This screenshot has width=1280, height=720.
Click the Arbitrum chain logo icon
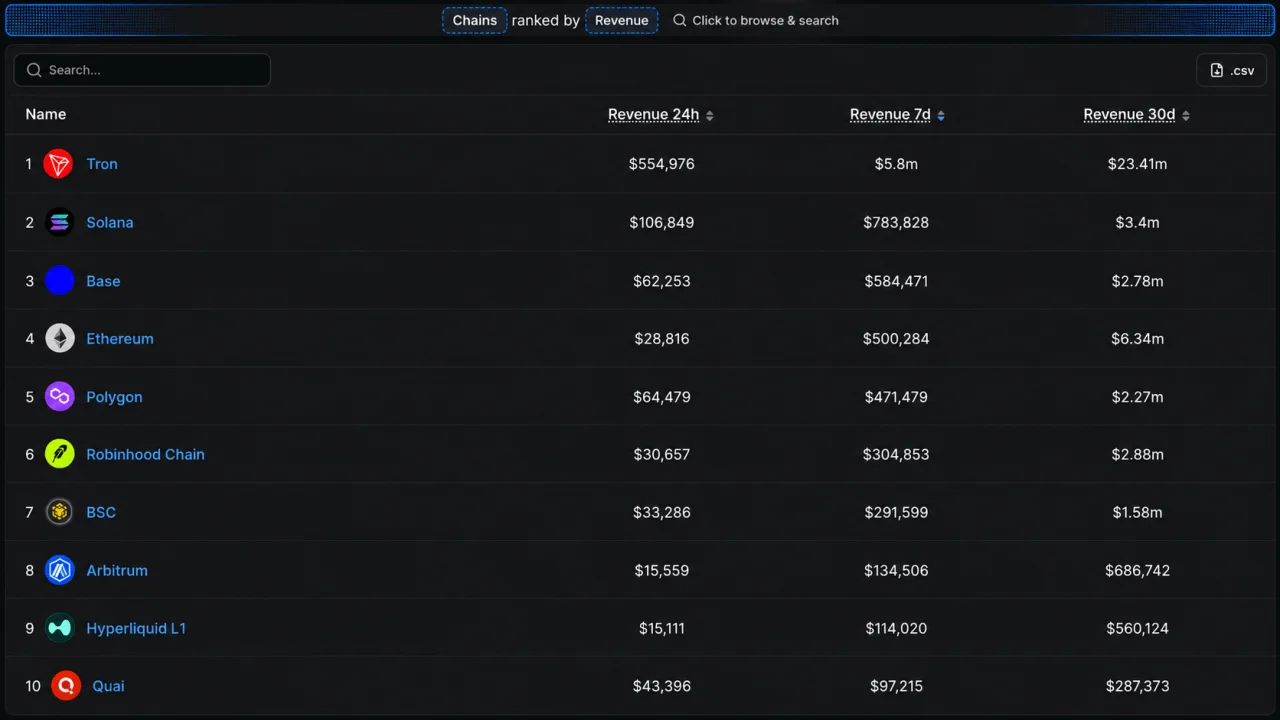tap(60, 570)
